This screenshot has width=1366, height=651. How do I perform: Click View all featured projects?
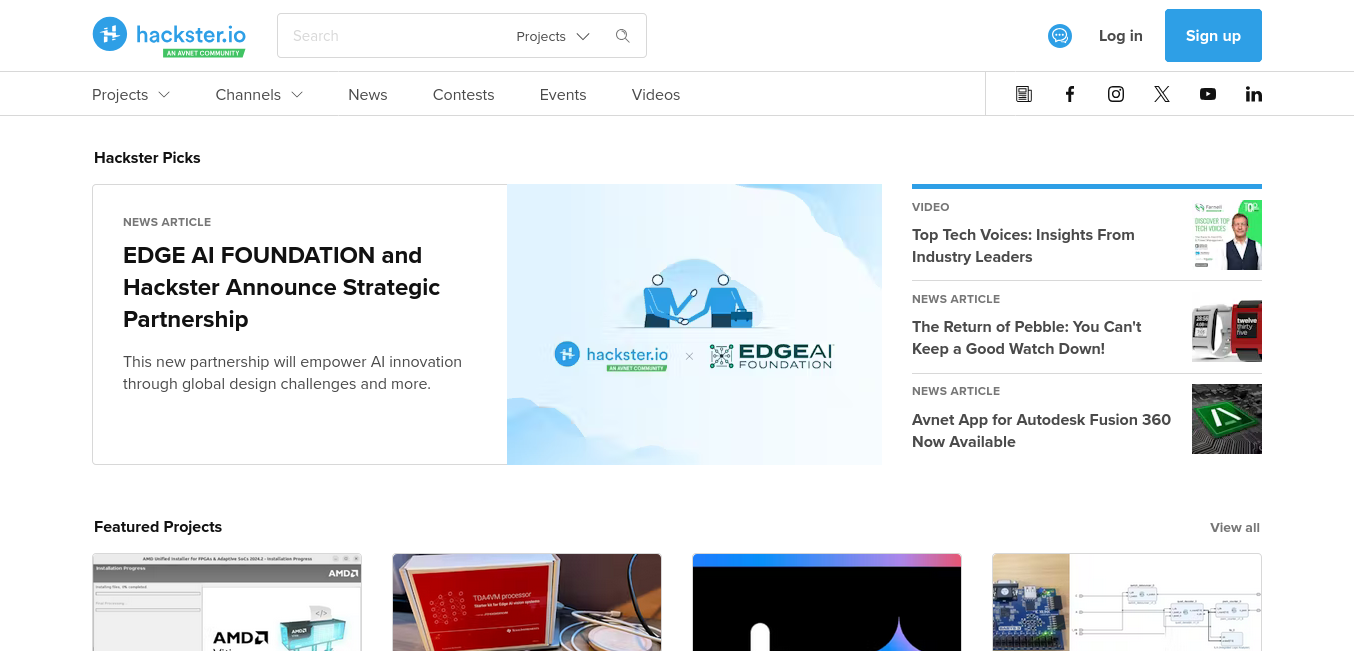click(x=1235, y=528)
